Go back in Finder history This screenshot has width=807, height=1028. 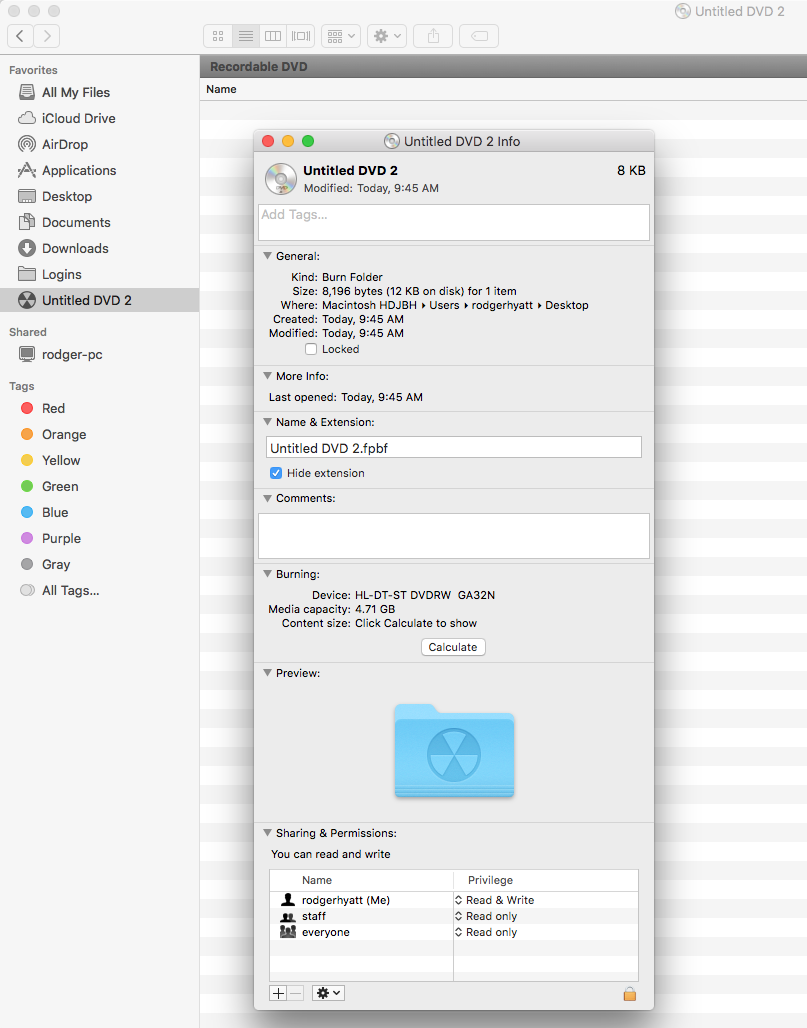pos(20,36)
